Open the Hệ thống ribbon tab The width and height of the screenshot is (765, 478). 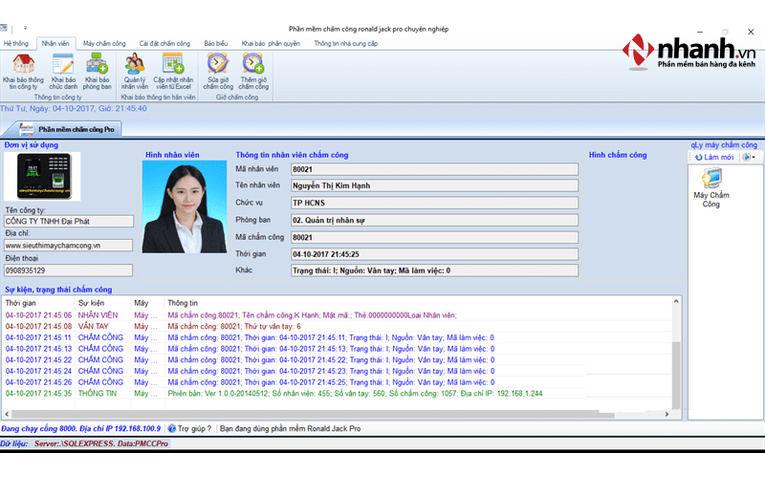pyautogui.click(x=16, y=43)
